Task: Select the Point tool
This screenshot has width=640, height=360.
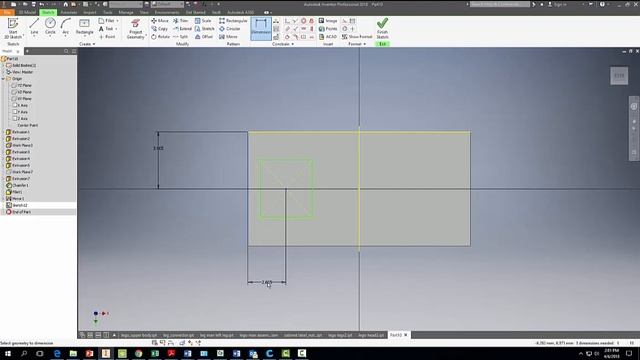Action: [107, 37]
